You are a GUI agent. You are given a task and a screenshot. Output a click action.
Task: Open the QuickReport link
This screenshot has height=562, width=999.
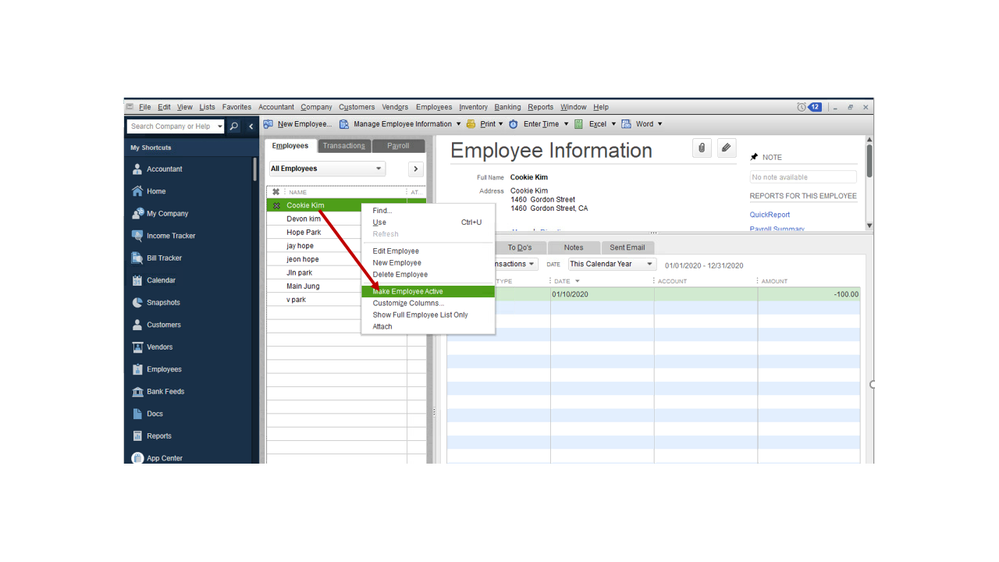pyautogui.click(x=770, y=215)
